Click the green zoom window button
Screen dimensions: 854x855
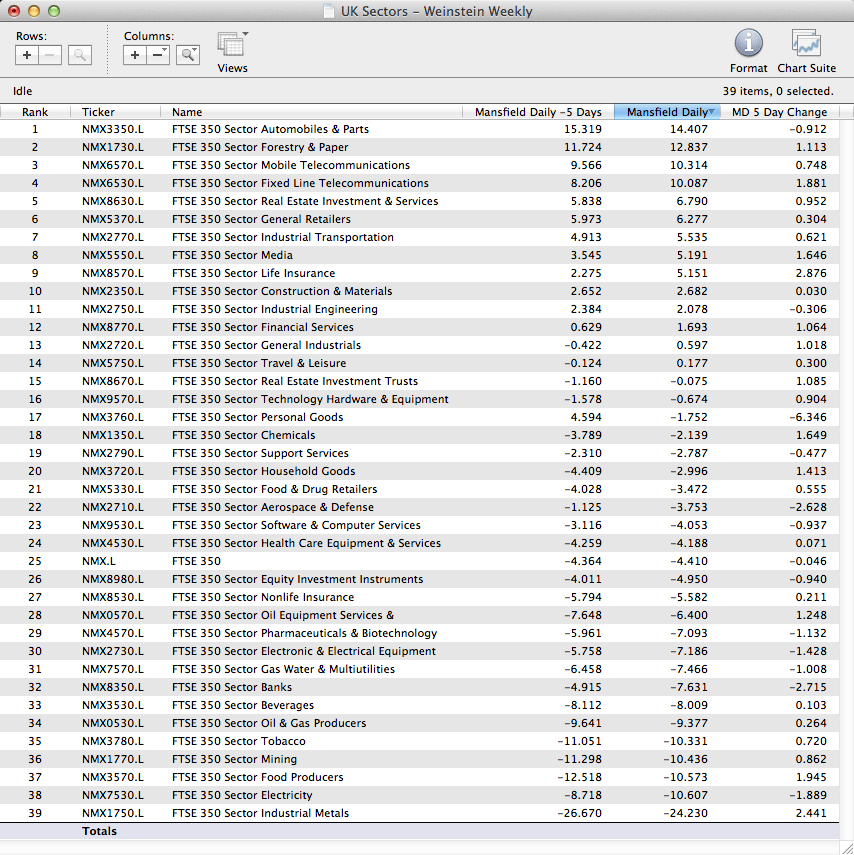(54, 12)
